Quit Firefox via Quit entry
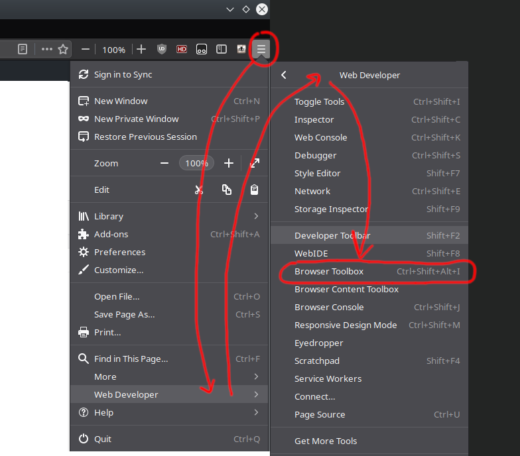This screenshot has height=456, width=520. coord(169,439)
